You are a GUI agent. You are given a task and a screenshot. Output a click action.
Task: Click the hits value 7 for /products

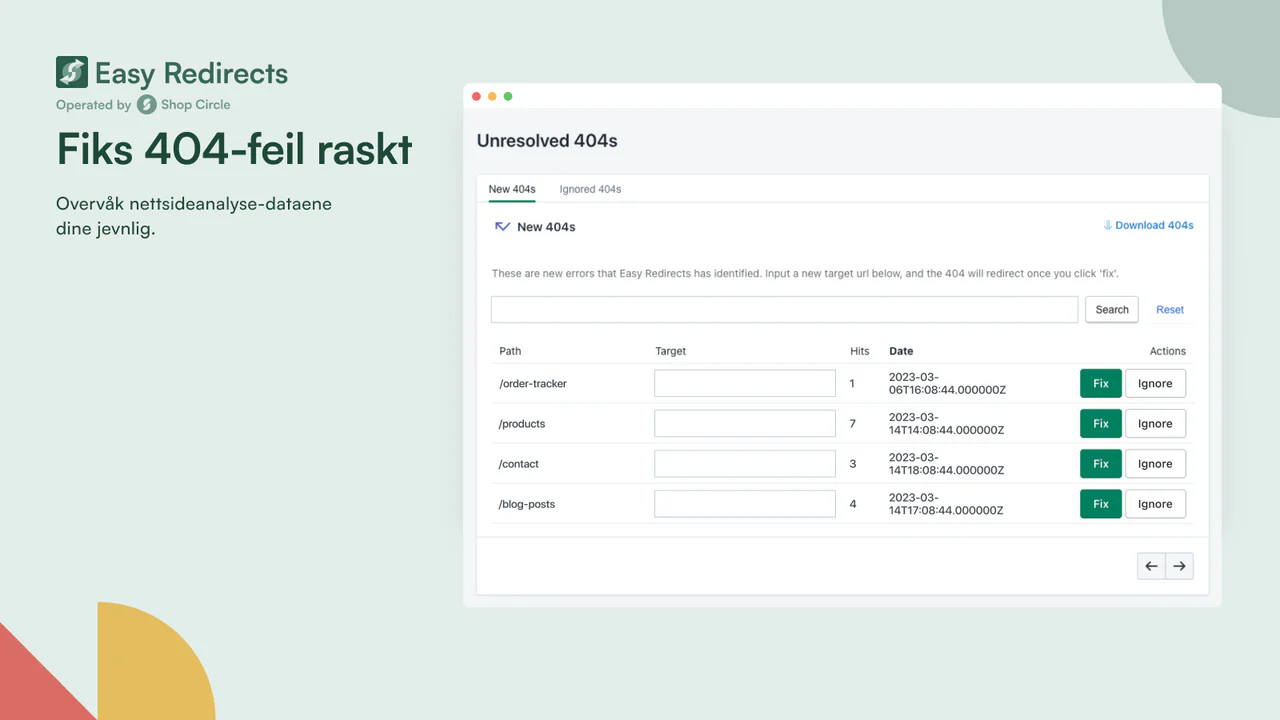[853, 424]
